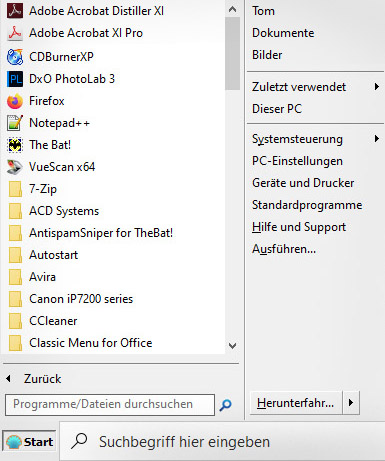This screenshot has height=461, width=385.
Task: Launch VueScan x64 scanner icon
Action: point(15,167)
